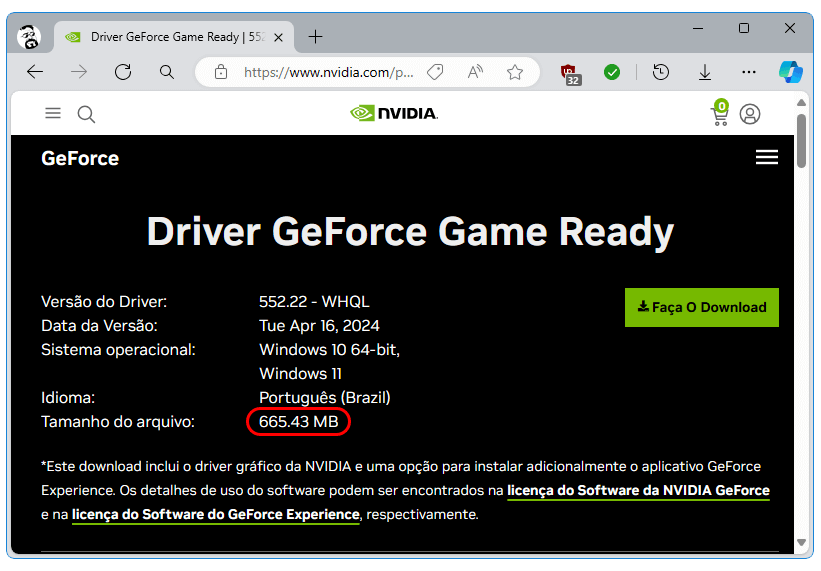Click the browser profile avatar
This screenshot has height=571, width=821.
click(x=29, y=37)
